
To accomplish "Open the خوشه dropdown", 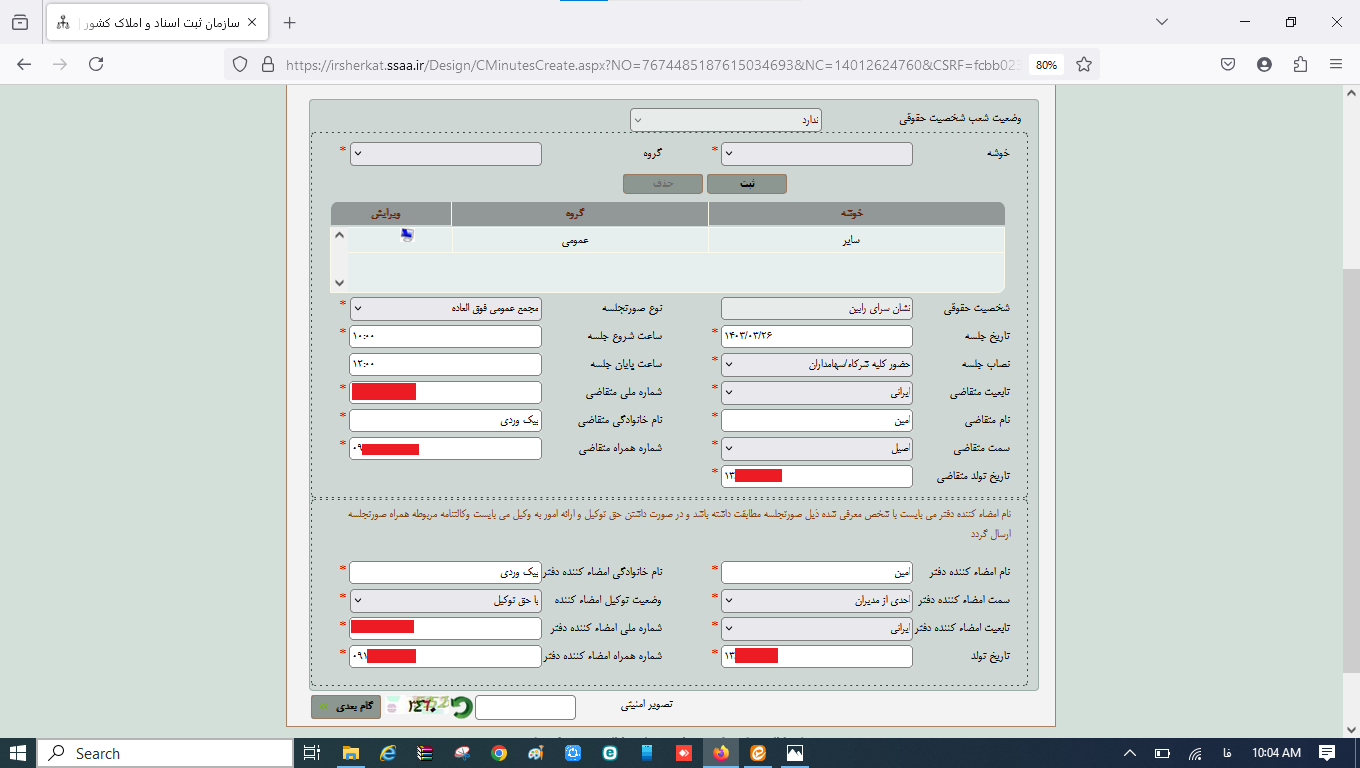I will [x=817, y=153].
